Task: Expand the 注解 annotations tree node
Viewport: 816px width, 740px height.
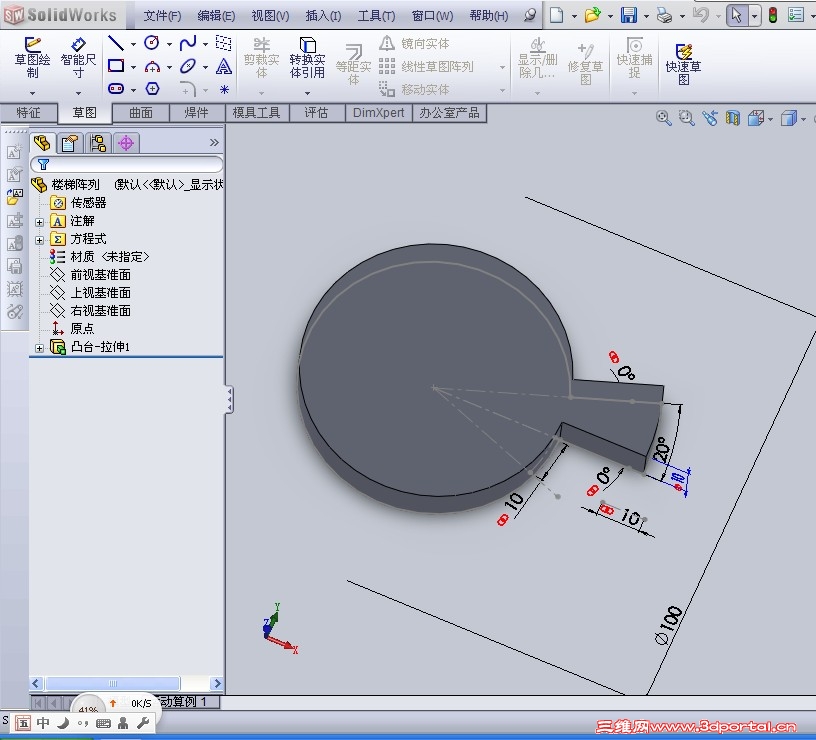Action: click(40, 221)
